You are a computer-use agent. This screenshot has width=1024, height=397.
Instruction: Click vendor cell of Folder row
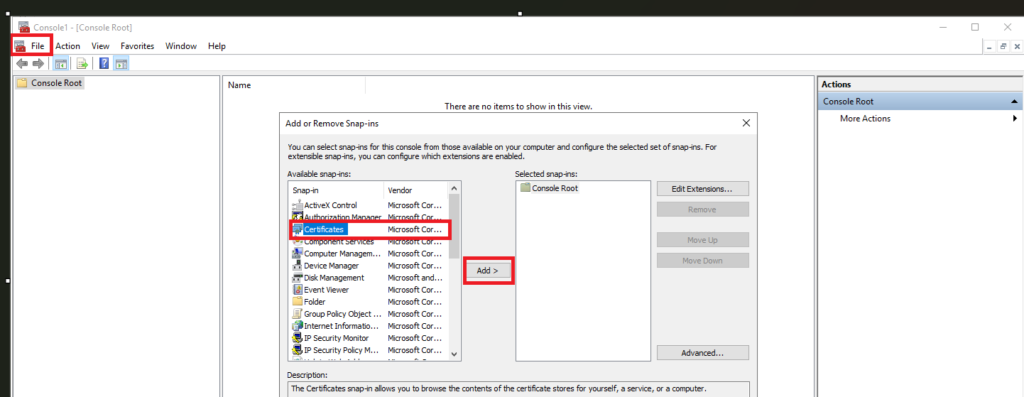[415, 302]
